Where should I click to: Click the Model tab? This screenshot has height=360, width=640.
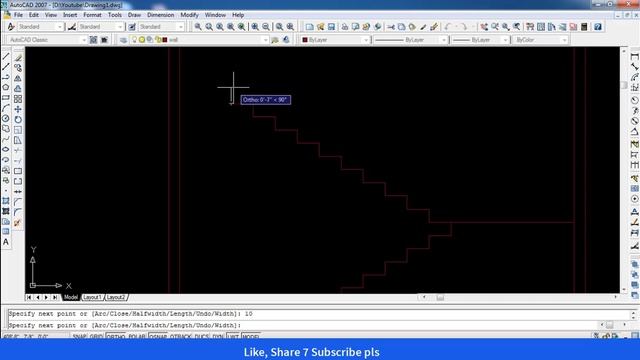[71, 298]
